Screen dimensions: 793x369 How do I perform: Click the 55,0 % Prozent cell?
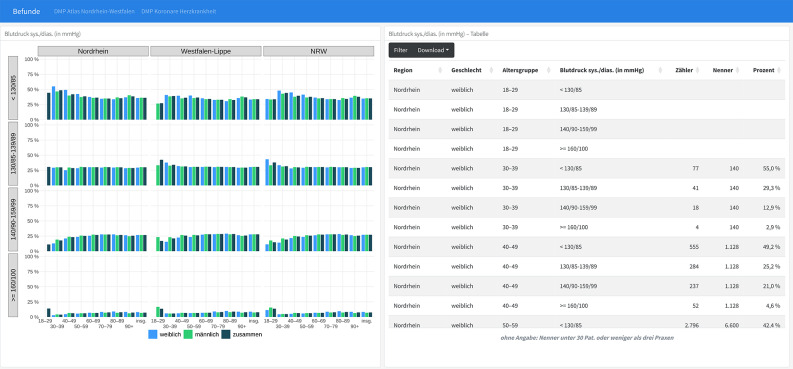[x=771, y=168]
